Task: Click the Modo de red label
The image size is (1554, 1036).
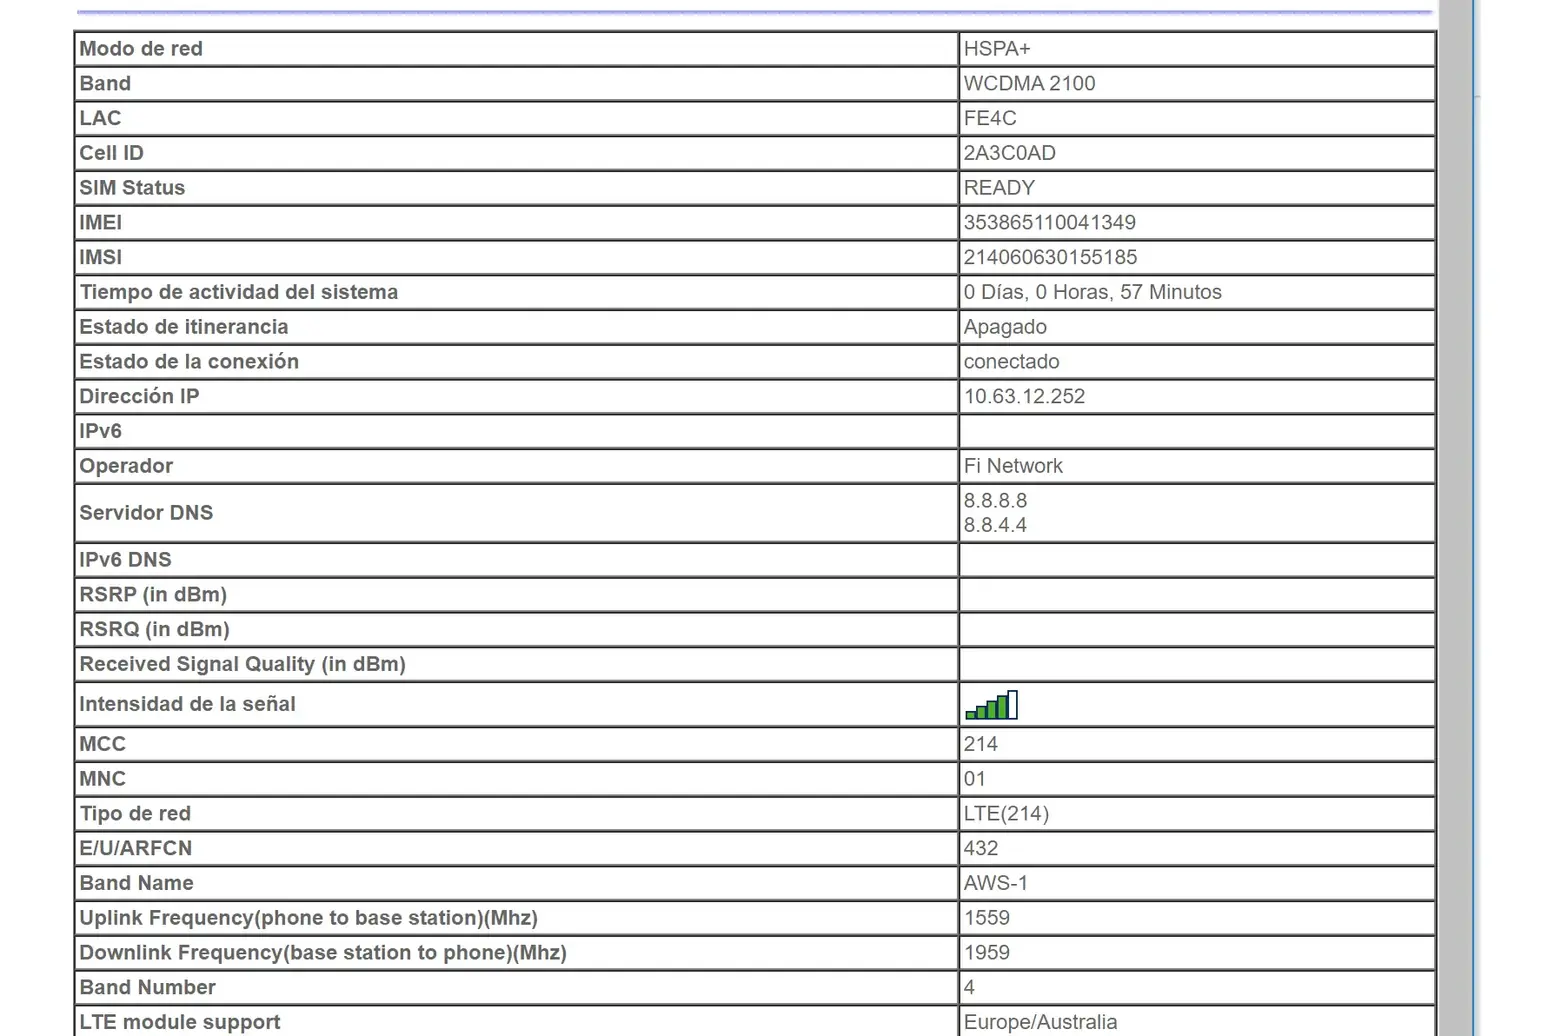Action: click(x=141, y=49)
